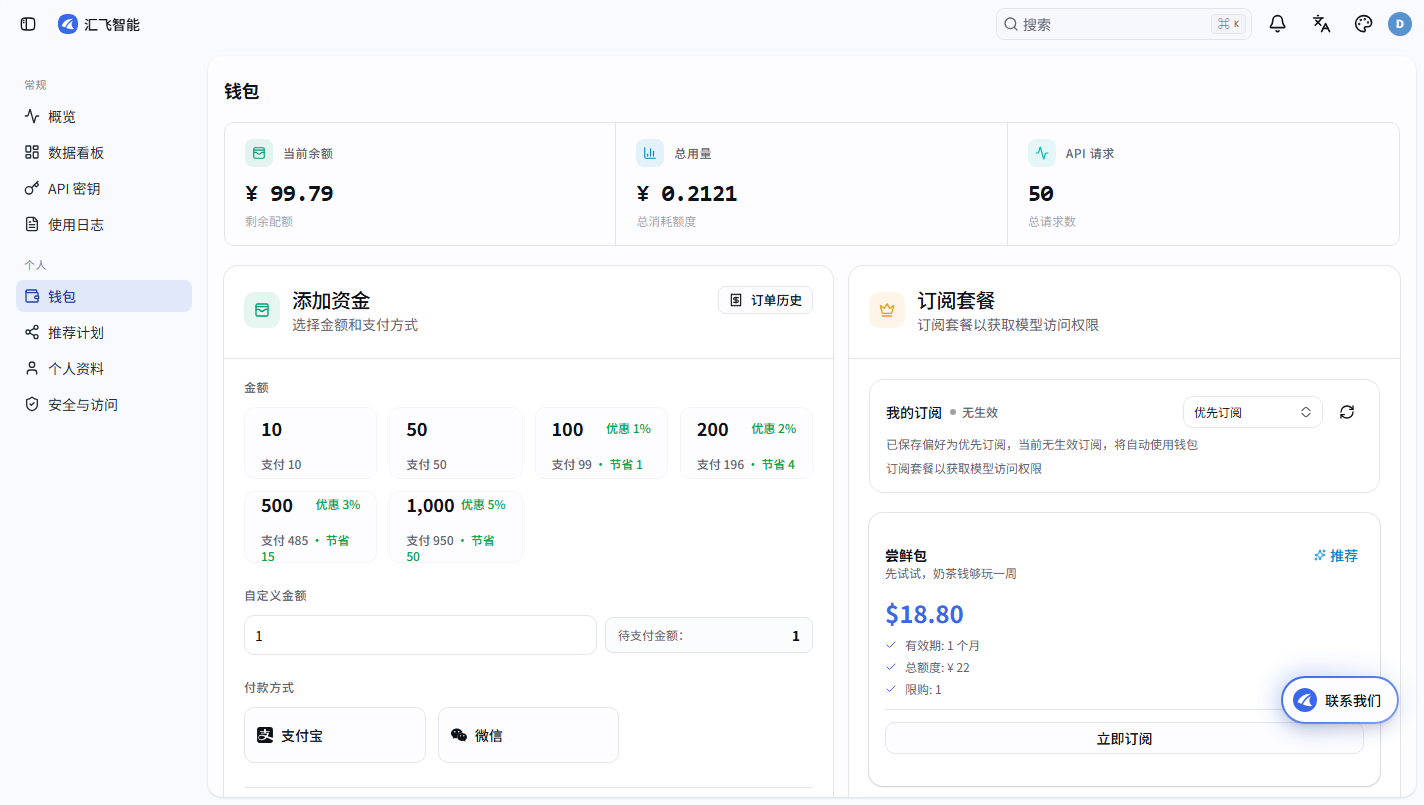
Task: Refresh my subscription with the refresh icon
Action: pos(1347,412)
